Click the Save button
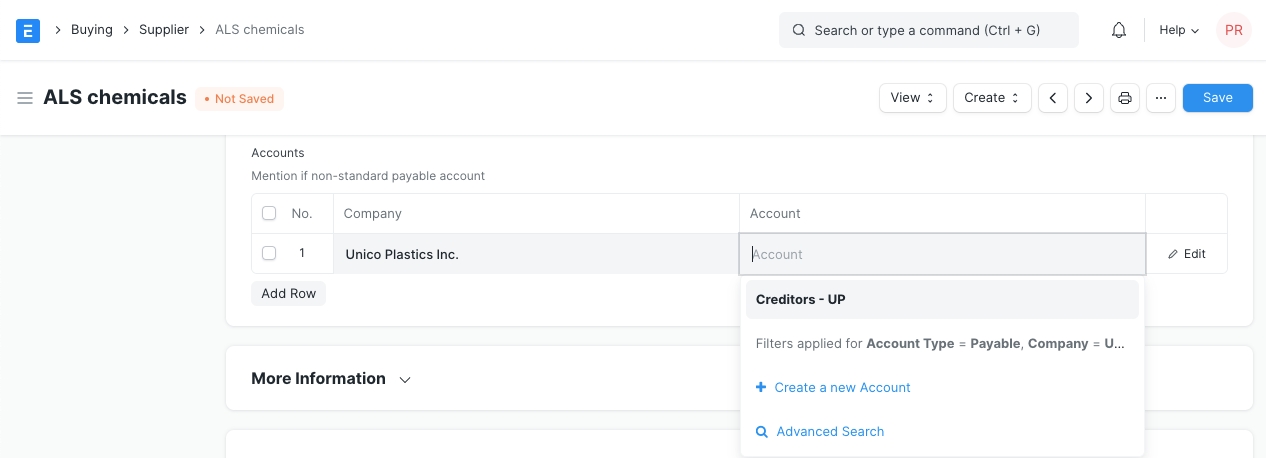Screen dimensions: 1266x458 click(1217, 98)
